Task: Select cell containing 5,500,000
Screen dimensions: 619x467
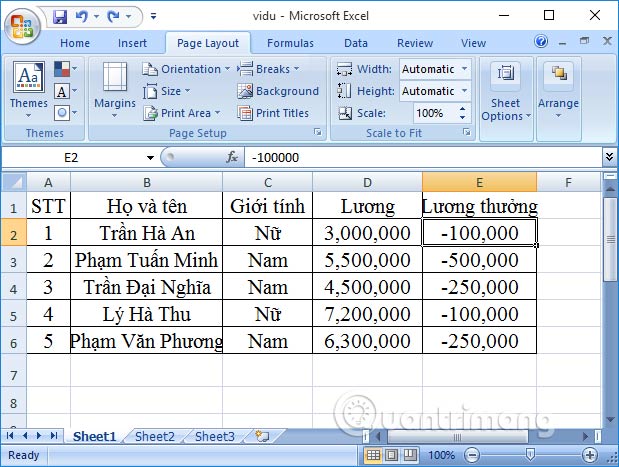Action: [367, 259]
